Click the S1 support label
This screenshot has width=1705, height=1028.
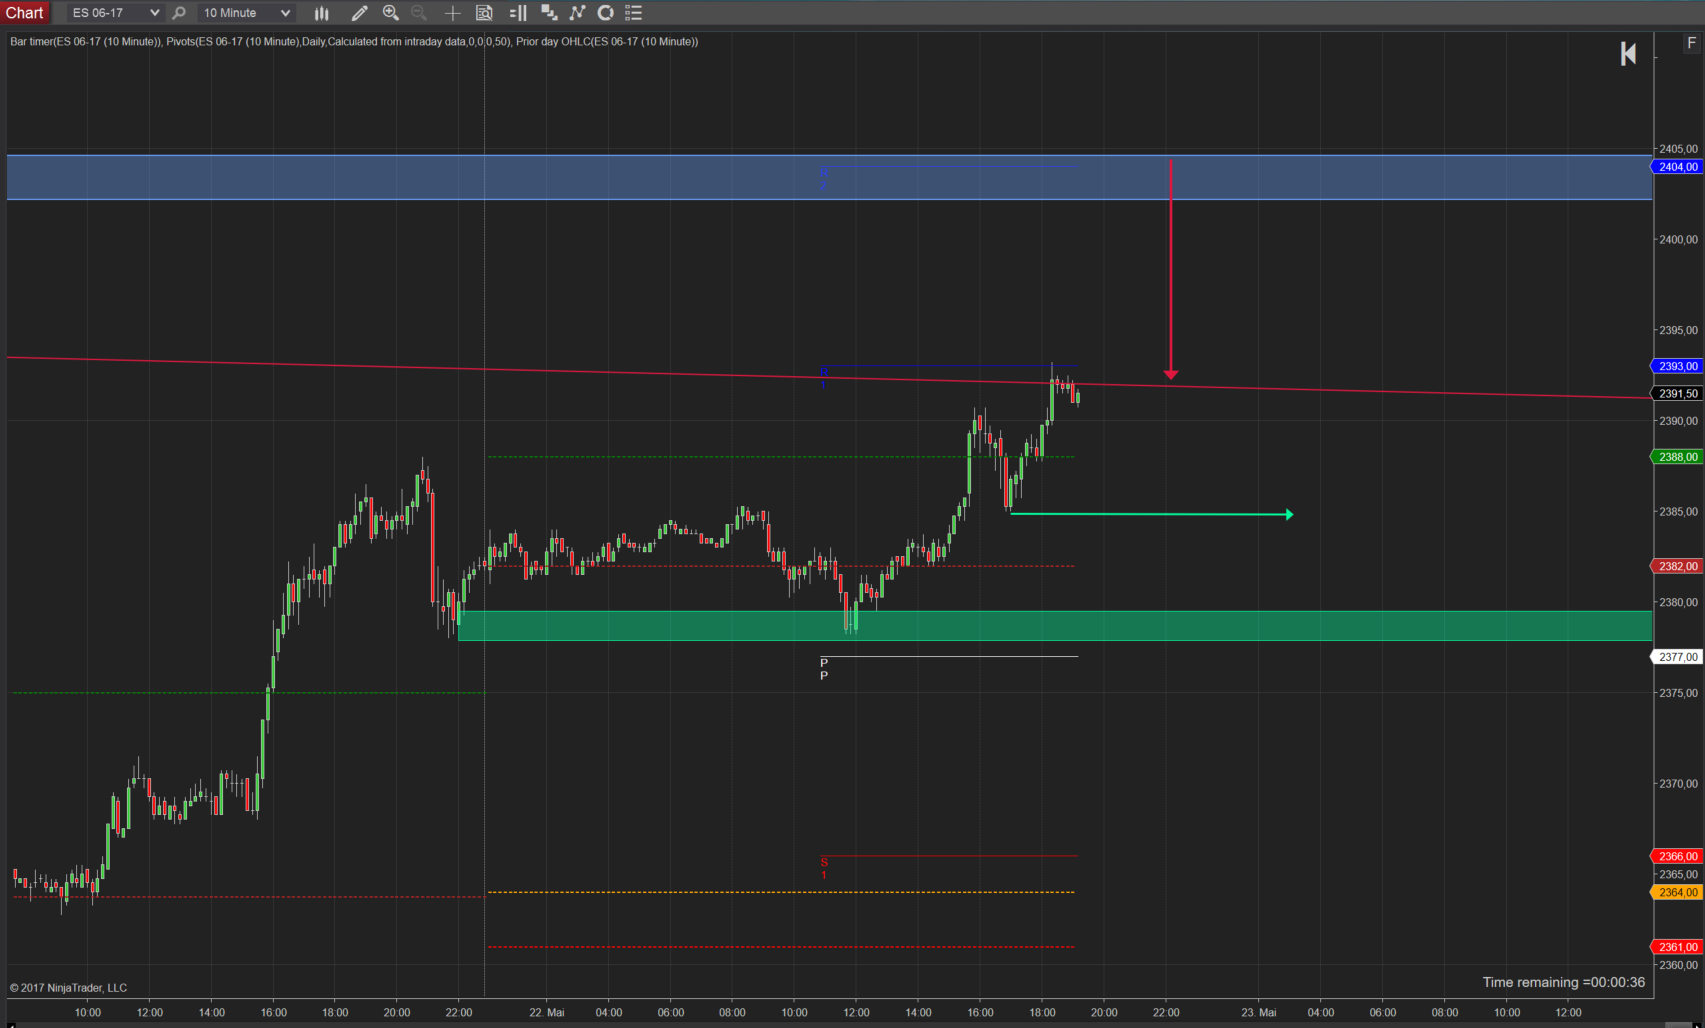pos(824,868)
